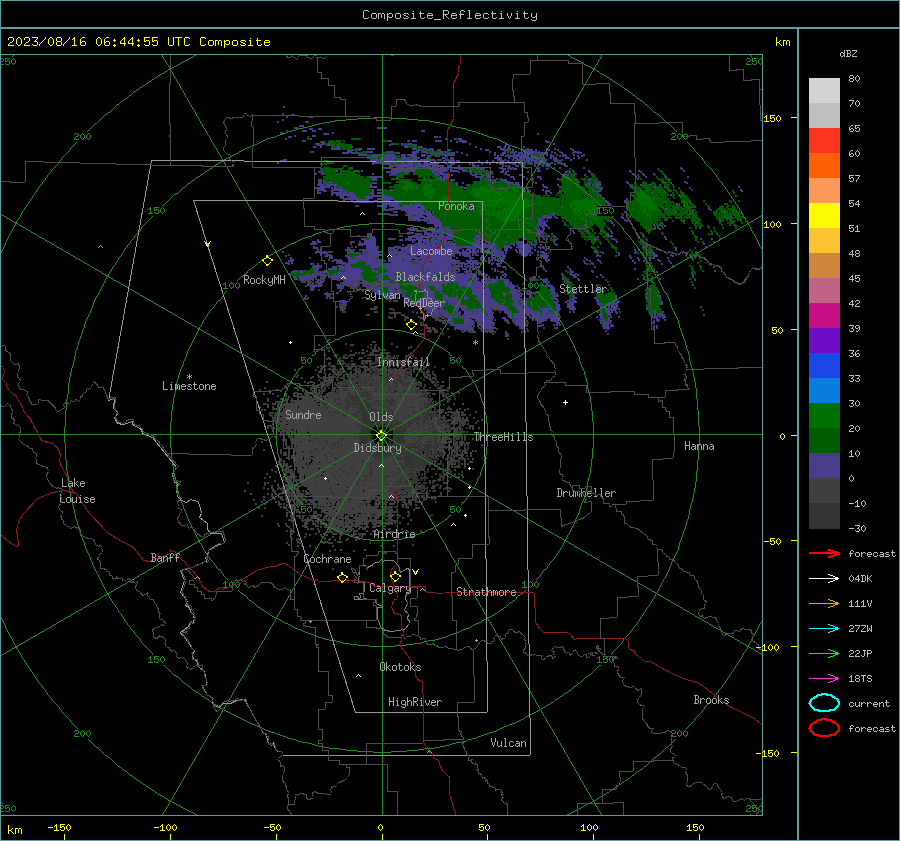The height and width of the screenshot is (841, 900).
Task: Click the cyan 27ZW arrow icon
Action: click(824, 629)
